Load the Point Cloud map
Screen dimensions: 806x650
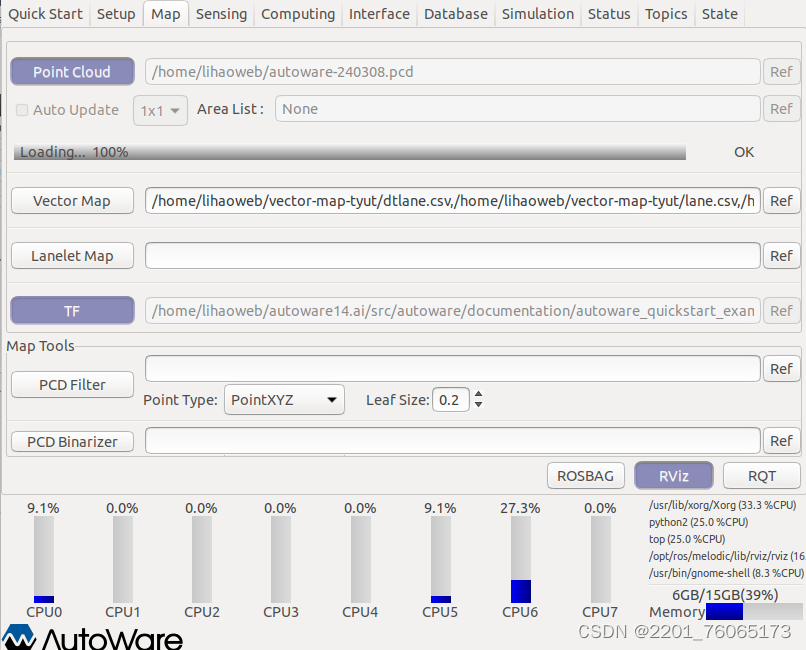72,71
